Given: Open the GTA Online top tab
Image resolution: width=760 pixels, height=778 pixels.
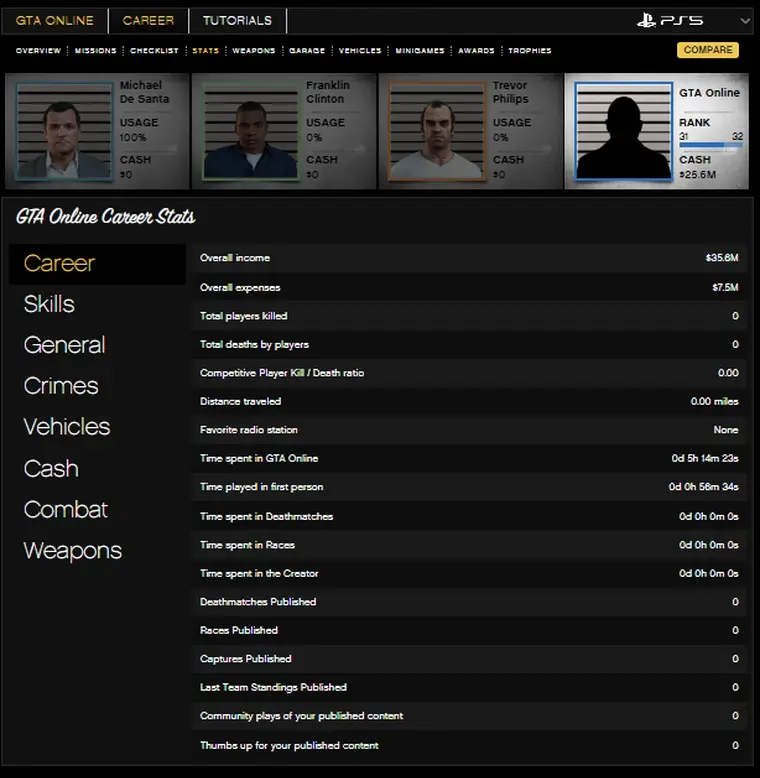Looking at the screenshot, I should click(x=55, y=20).
